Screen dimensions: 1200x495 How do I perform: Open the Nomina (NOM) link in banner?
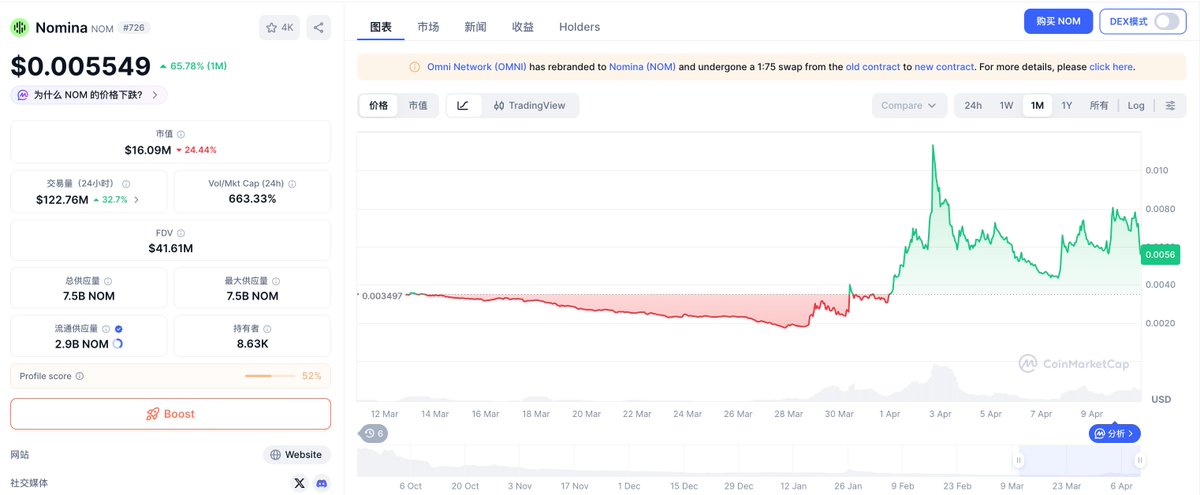[x=643, y=67]
